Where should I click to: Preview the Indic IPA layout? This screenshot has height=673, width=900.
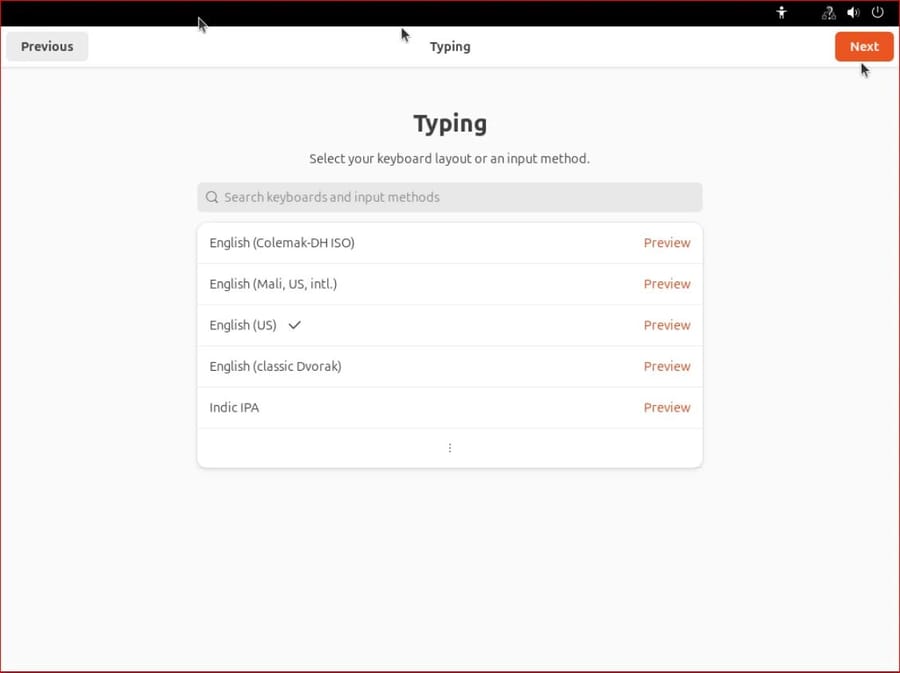click(x=666, y=408)
